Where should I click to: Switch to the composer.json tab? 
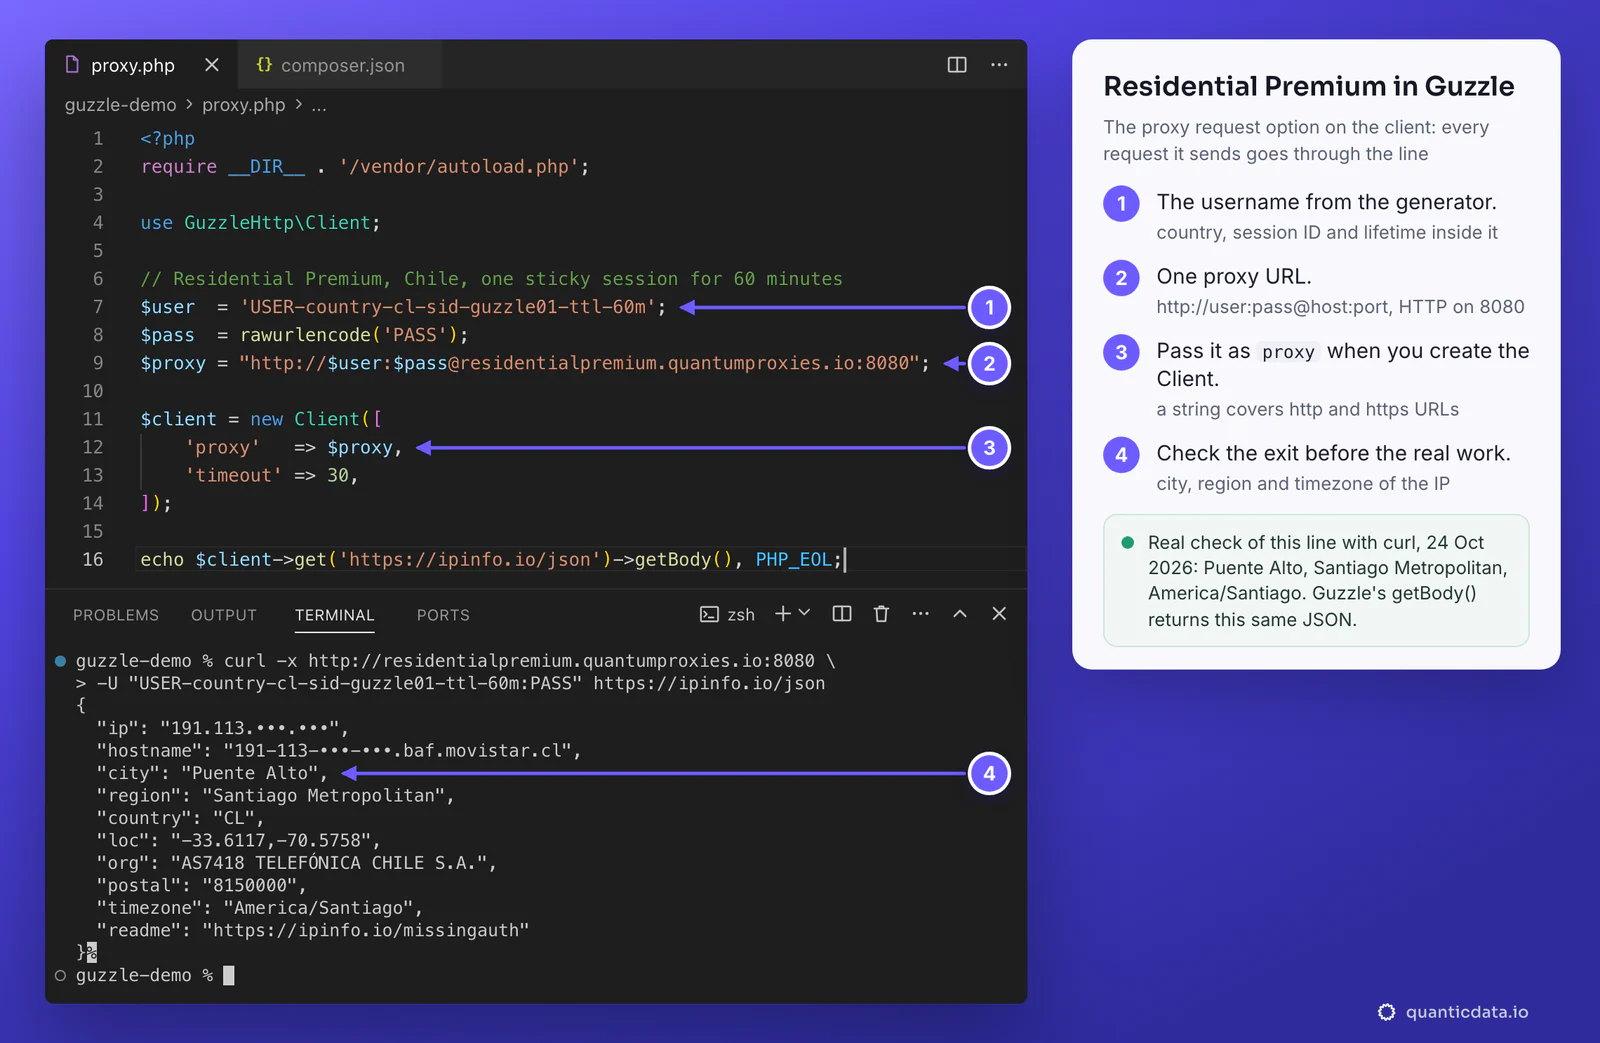point(341,65)
